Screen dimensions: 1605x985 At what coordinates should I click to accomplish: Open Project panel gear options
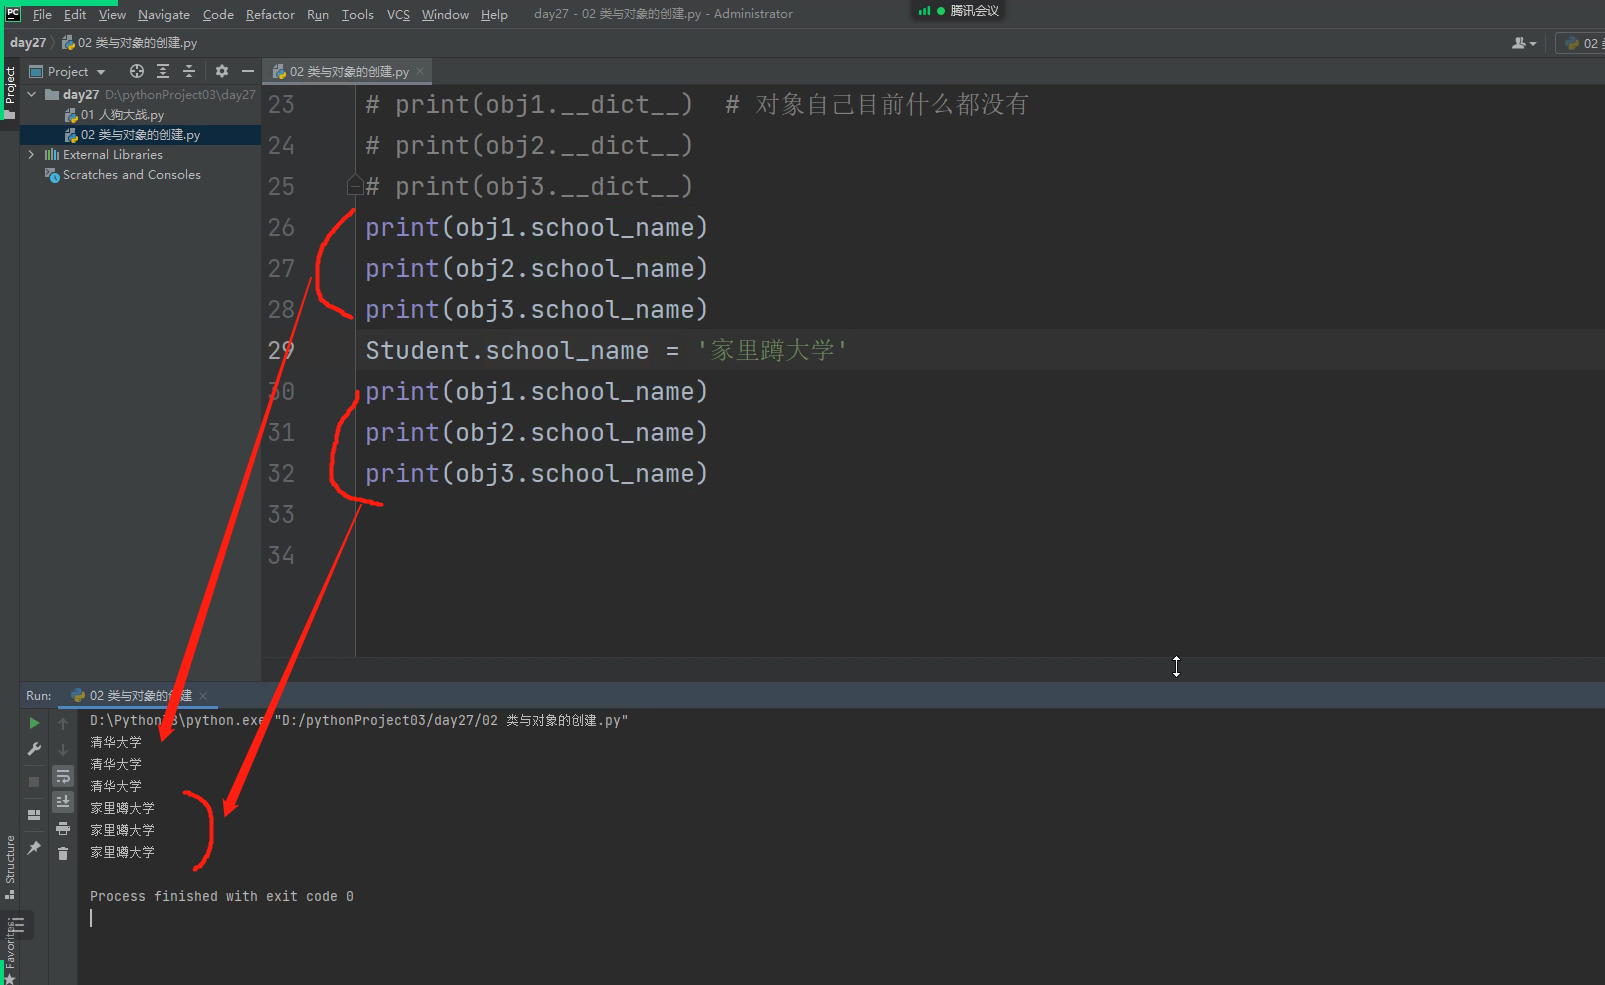point(222,71)
